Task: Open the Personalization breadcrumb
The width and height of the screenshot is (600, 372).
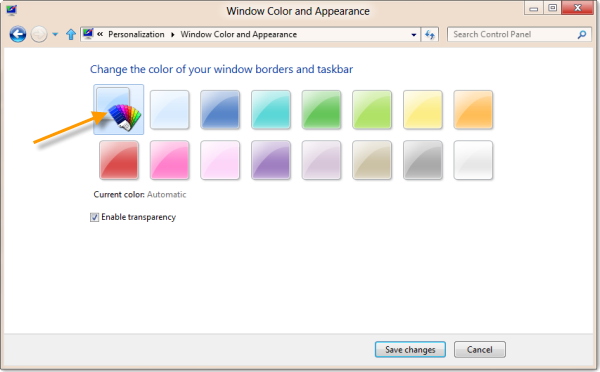Action: click(136, 34)
